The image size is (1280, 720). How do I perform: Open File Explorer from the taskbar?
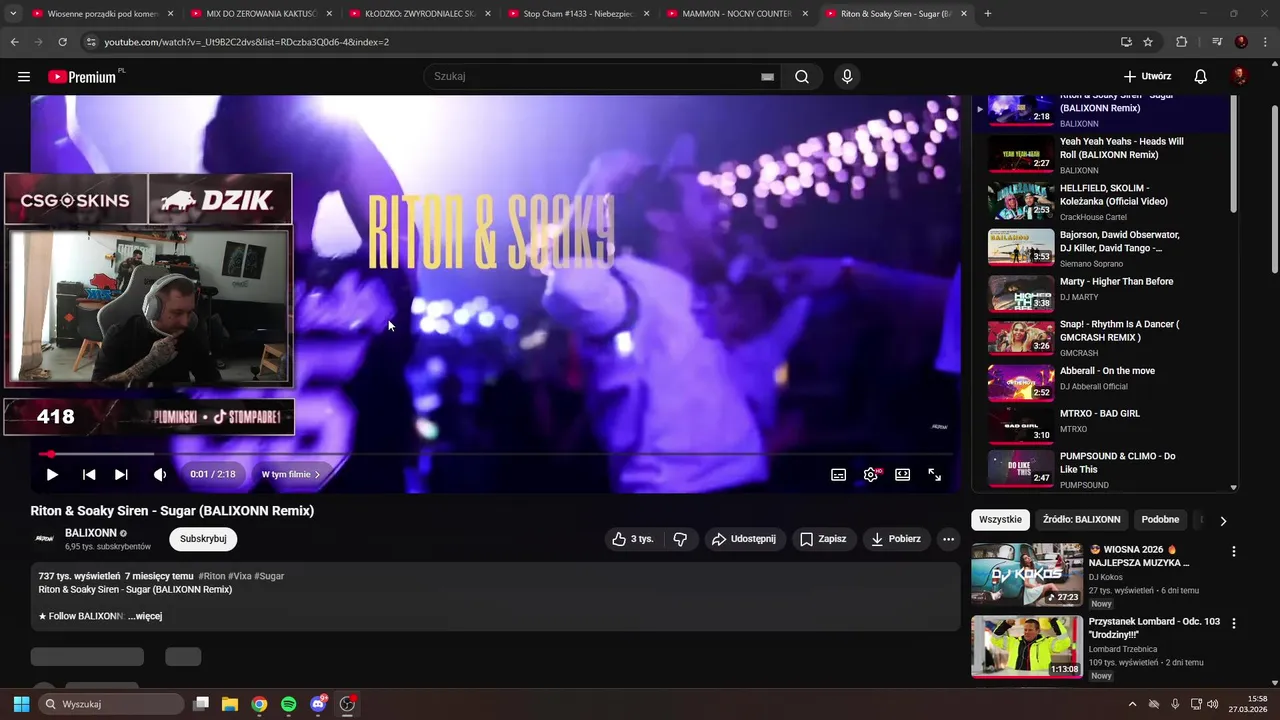click(229, 704)
